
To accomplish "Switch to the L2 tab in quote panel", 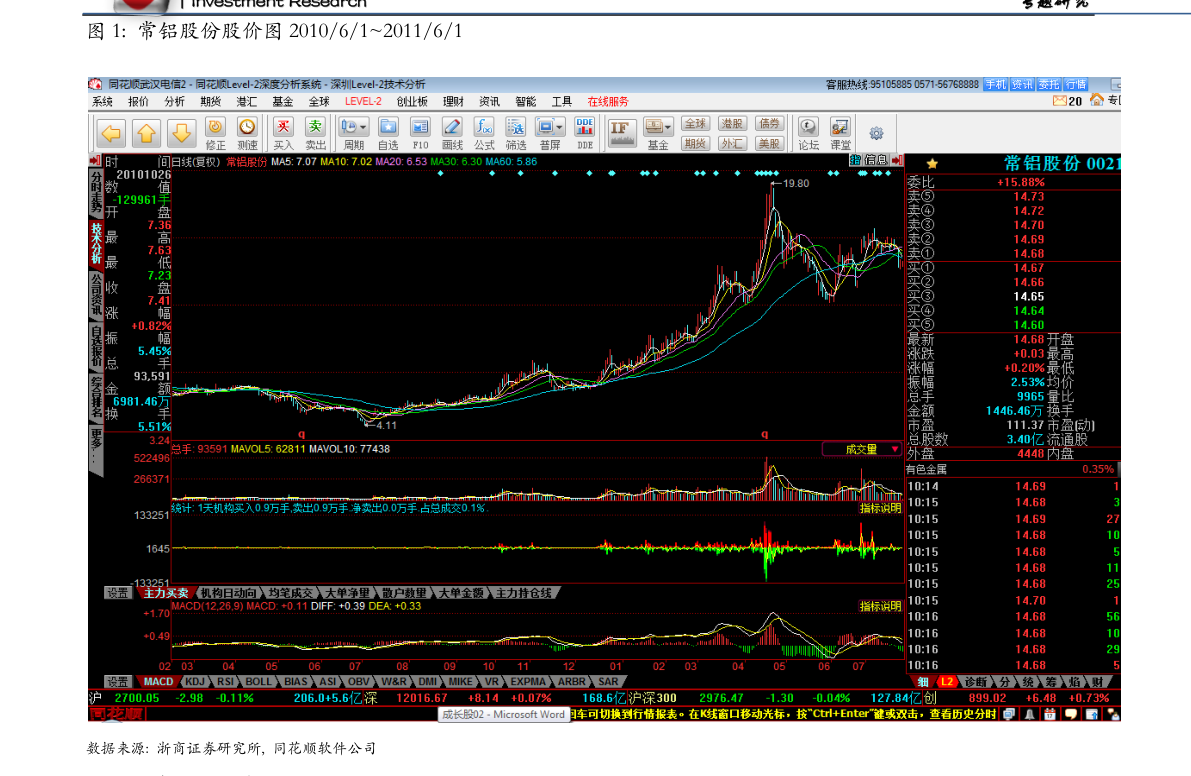I will click(947, 682).
